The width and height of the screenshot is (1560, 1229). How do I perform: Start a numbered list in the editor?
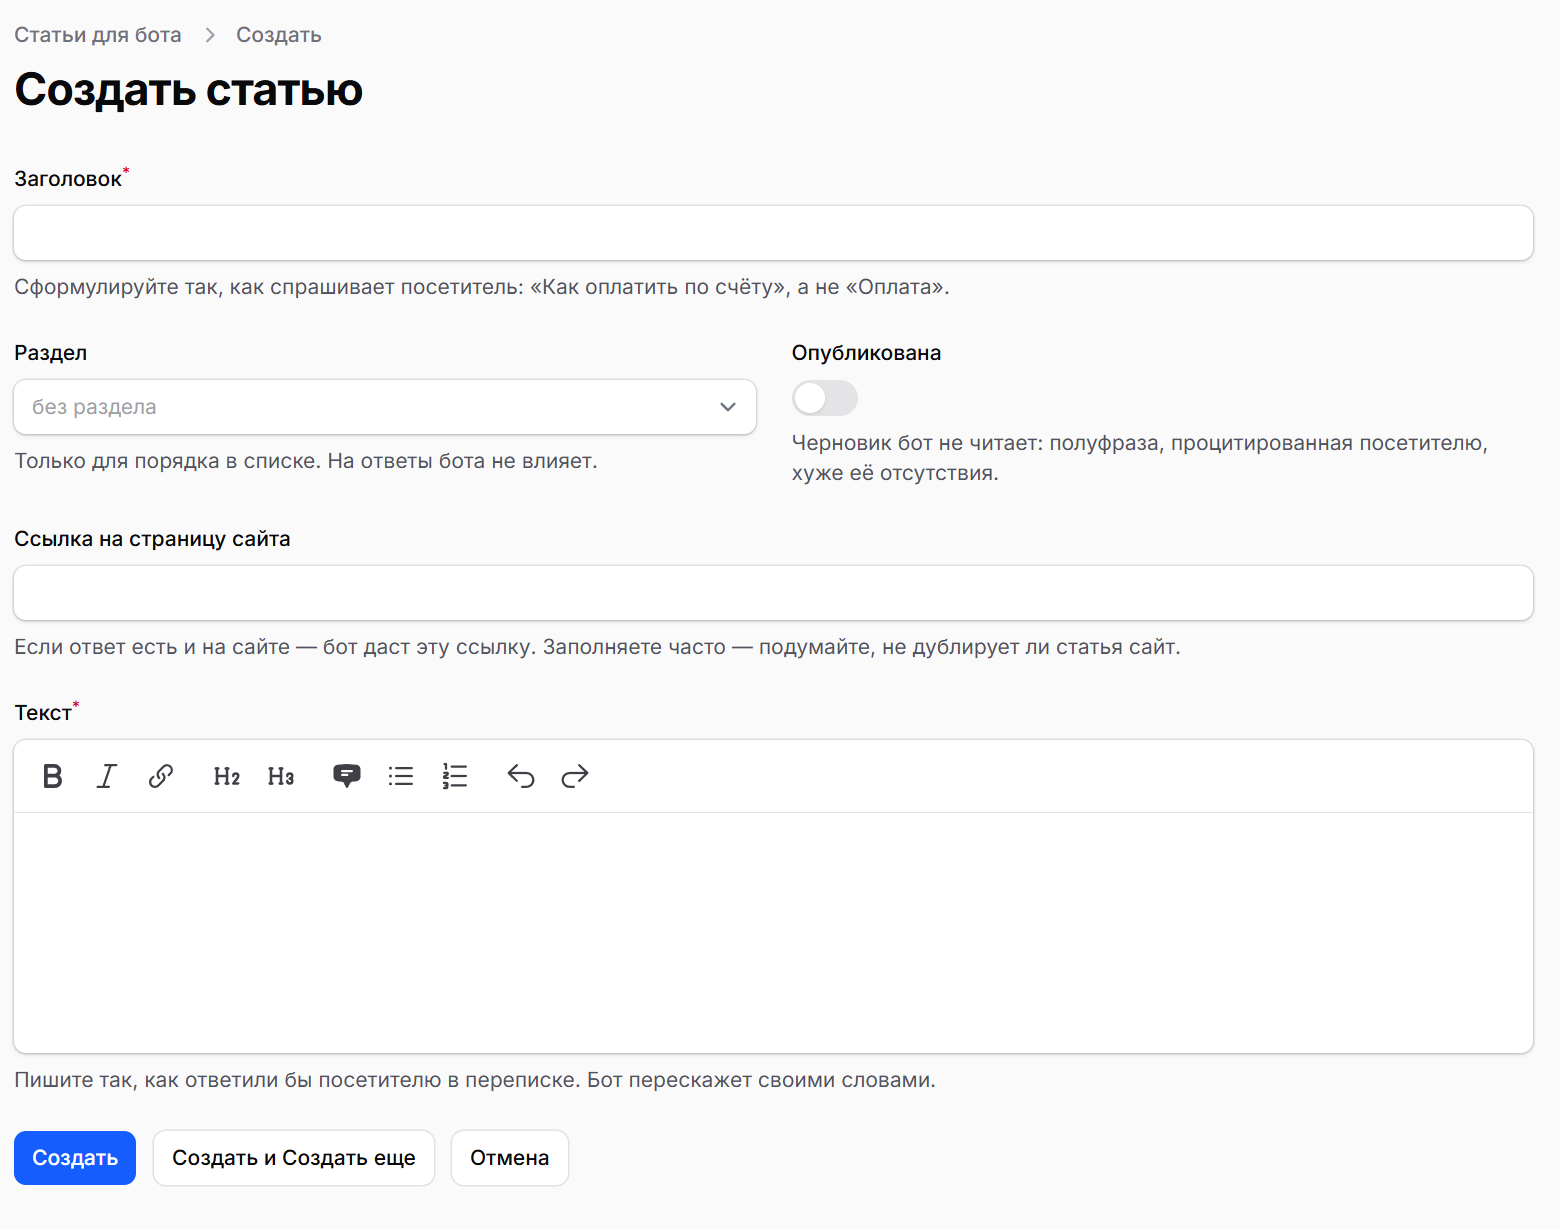tap(455, 776)
